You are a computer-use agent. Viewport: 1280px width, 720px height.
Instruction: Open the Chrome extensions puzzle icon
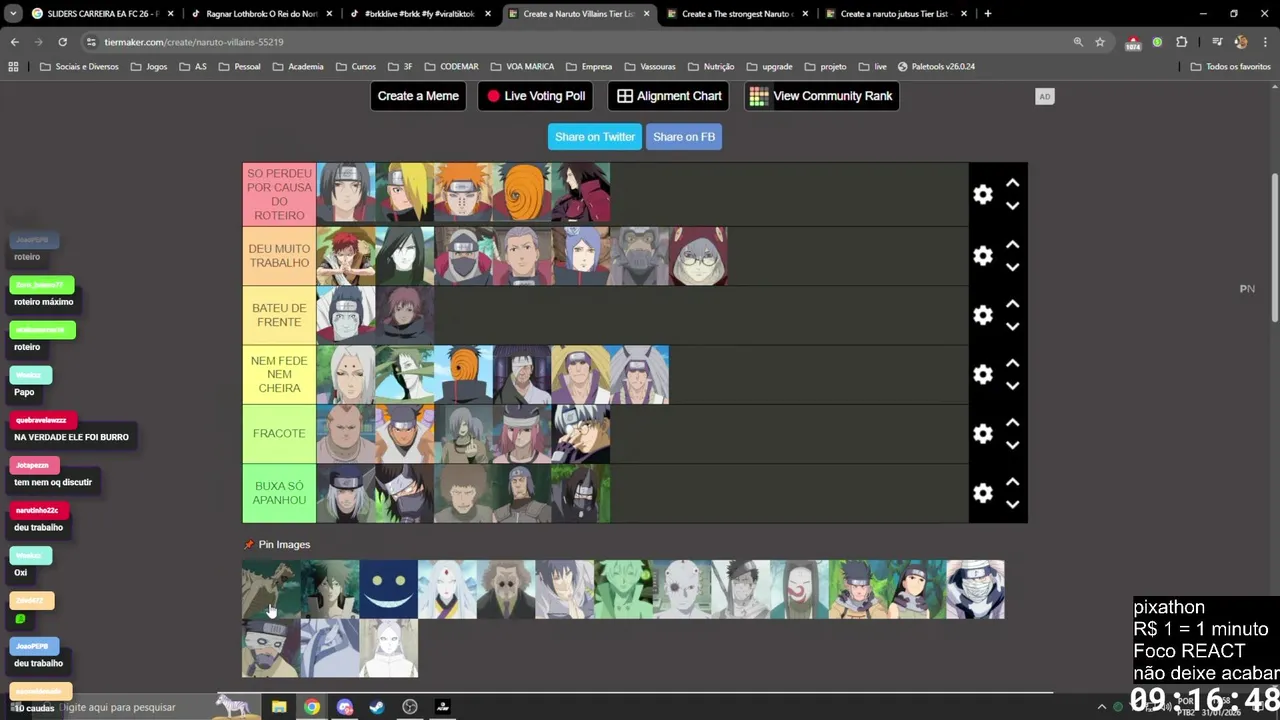1182,42
